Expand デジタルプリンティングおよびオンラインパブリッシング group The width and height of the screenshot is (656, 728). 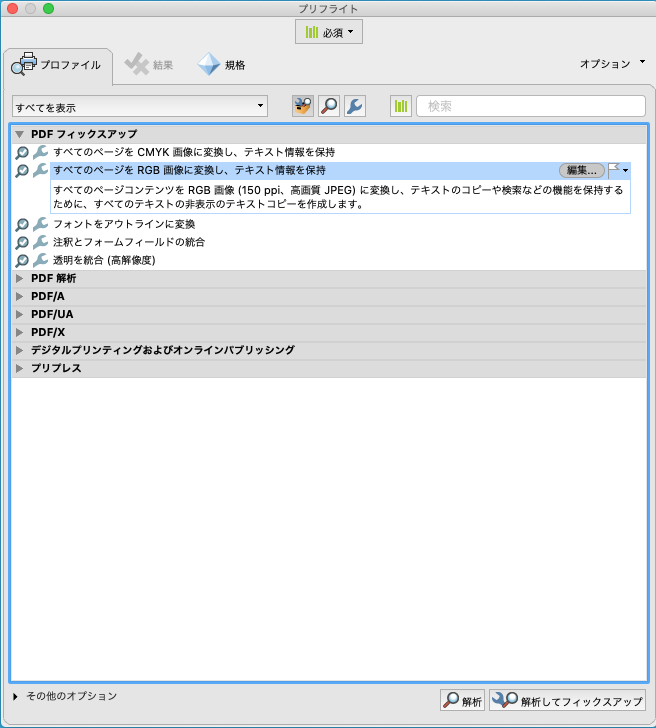pyautogui.click(x=19, y=350)
